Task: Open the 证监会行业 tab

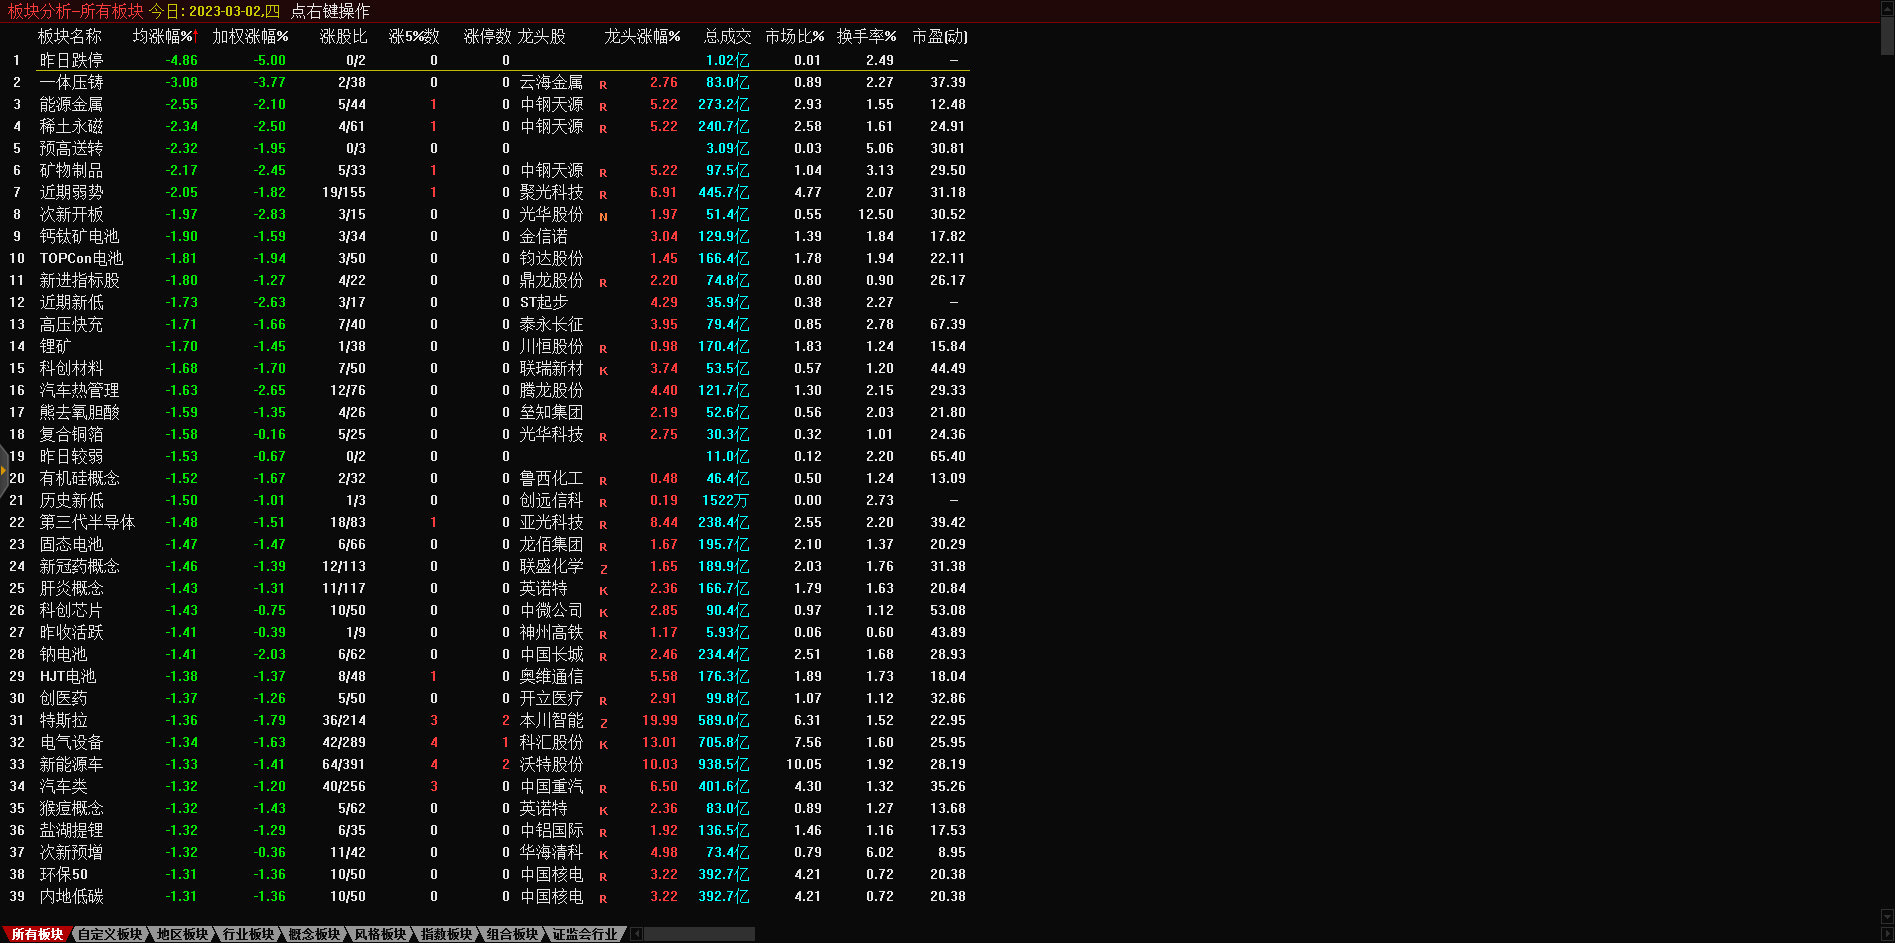Action: pos(585,934)
